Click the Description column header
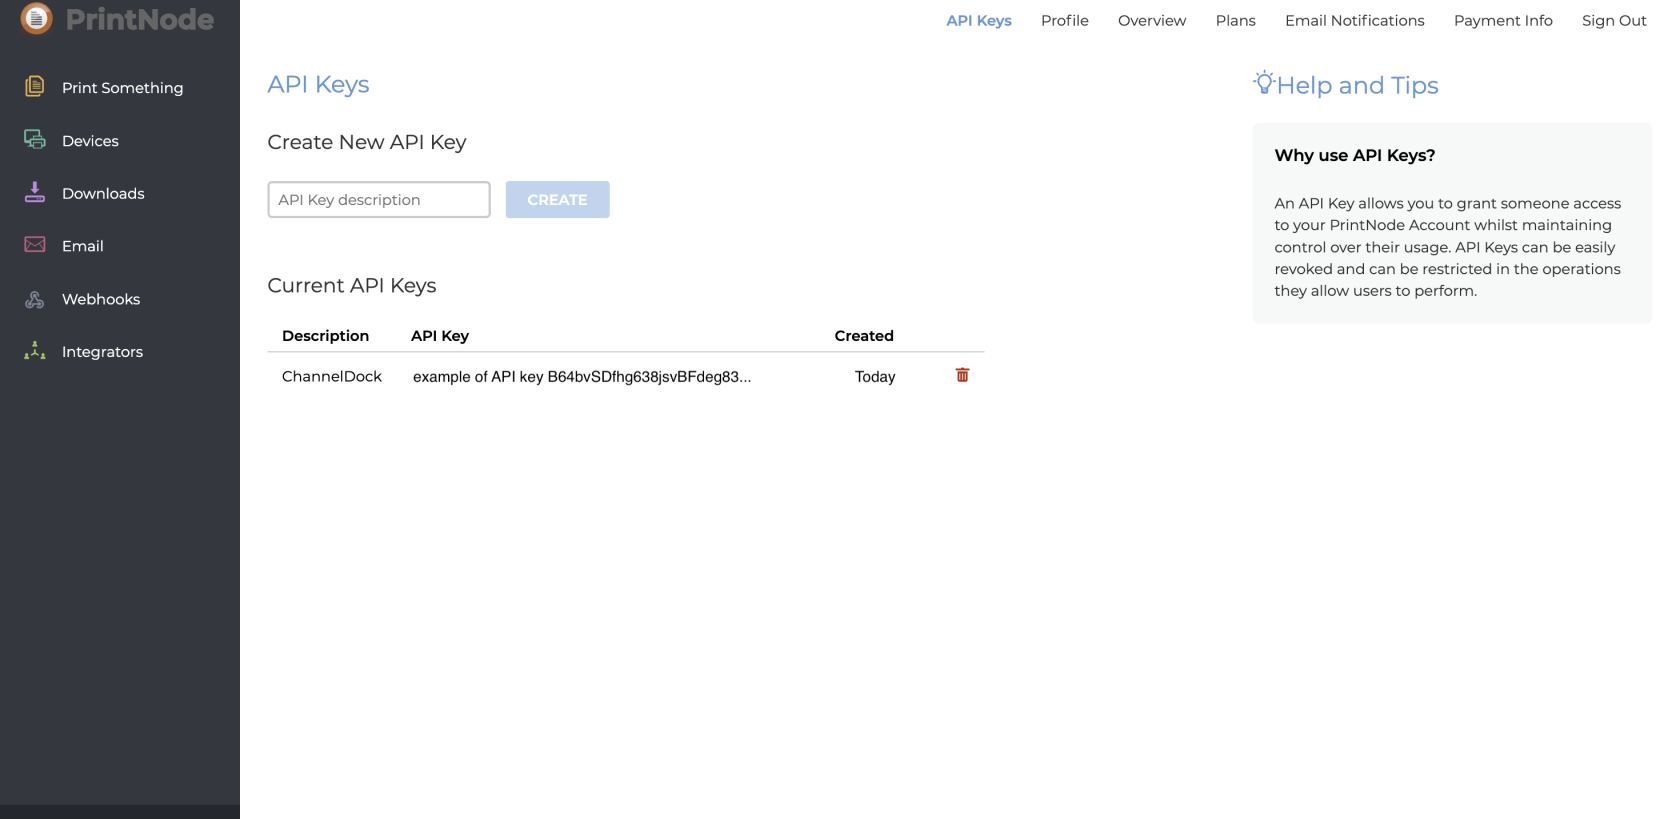 coord(325,336)
